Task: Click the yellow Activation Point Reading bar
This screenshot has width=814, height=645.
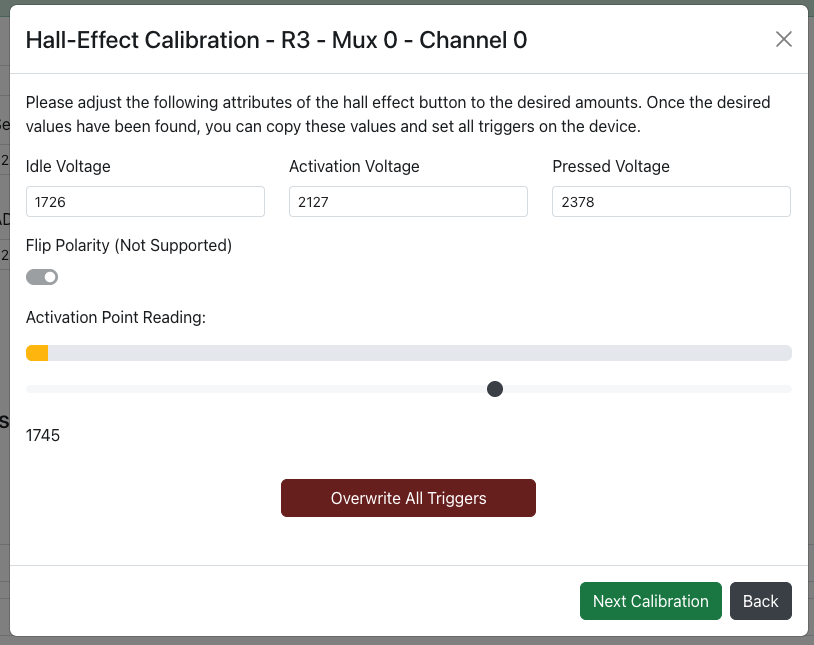Action: (x=37, y=352)
